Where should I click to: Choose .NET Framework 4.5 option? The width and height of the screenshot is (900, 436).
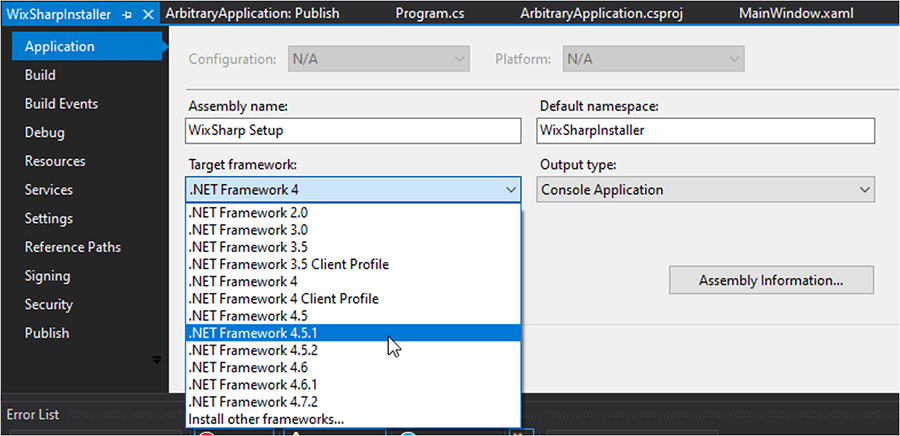point(354,316)
